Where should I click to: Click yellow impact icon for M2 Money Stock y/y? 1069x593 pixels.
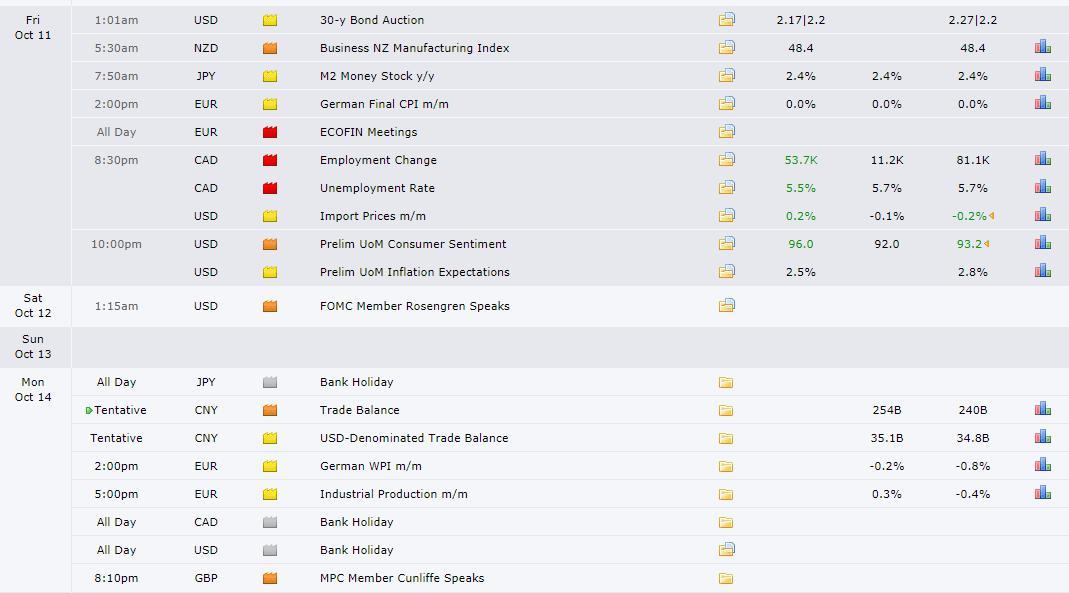(270, 76)
